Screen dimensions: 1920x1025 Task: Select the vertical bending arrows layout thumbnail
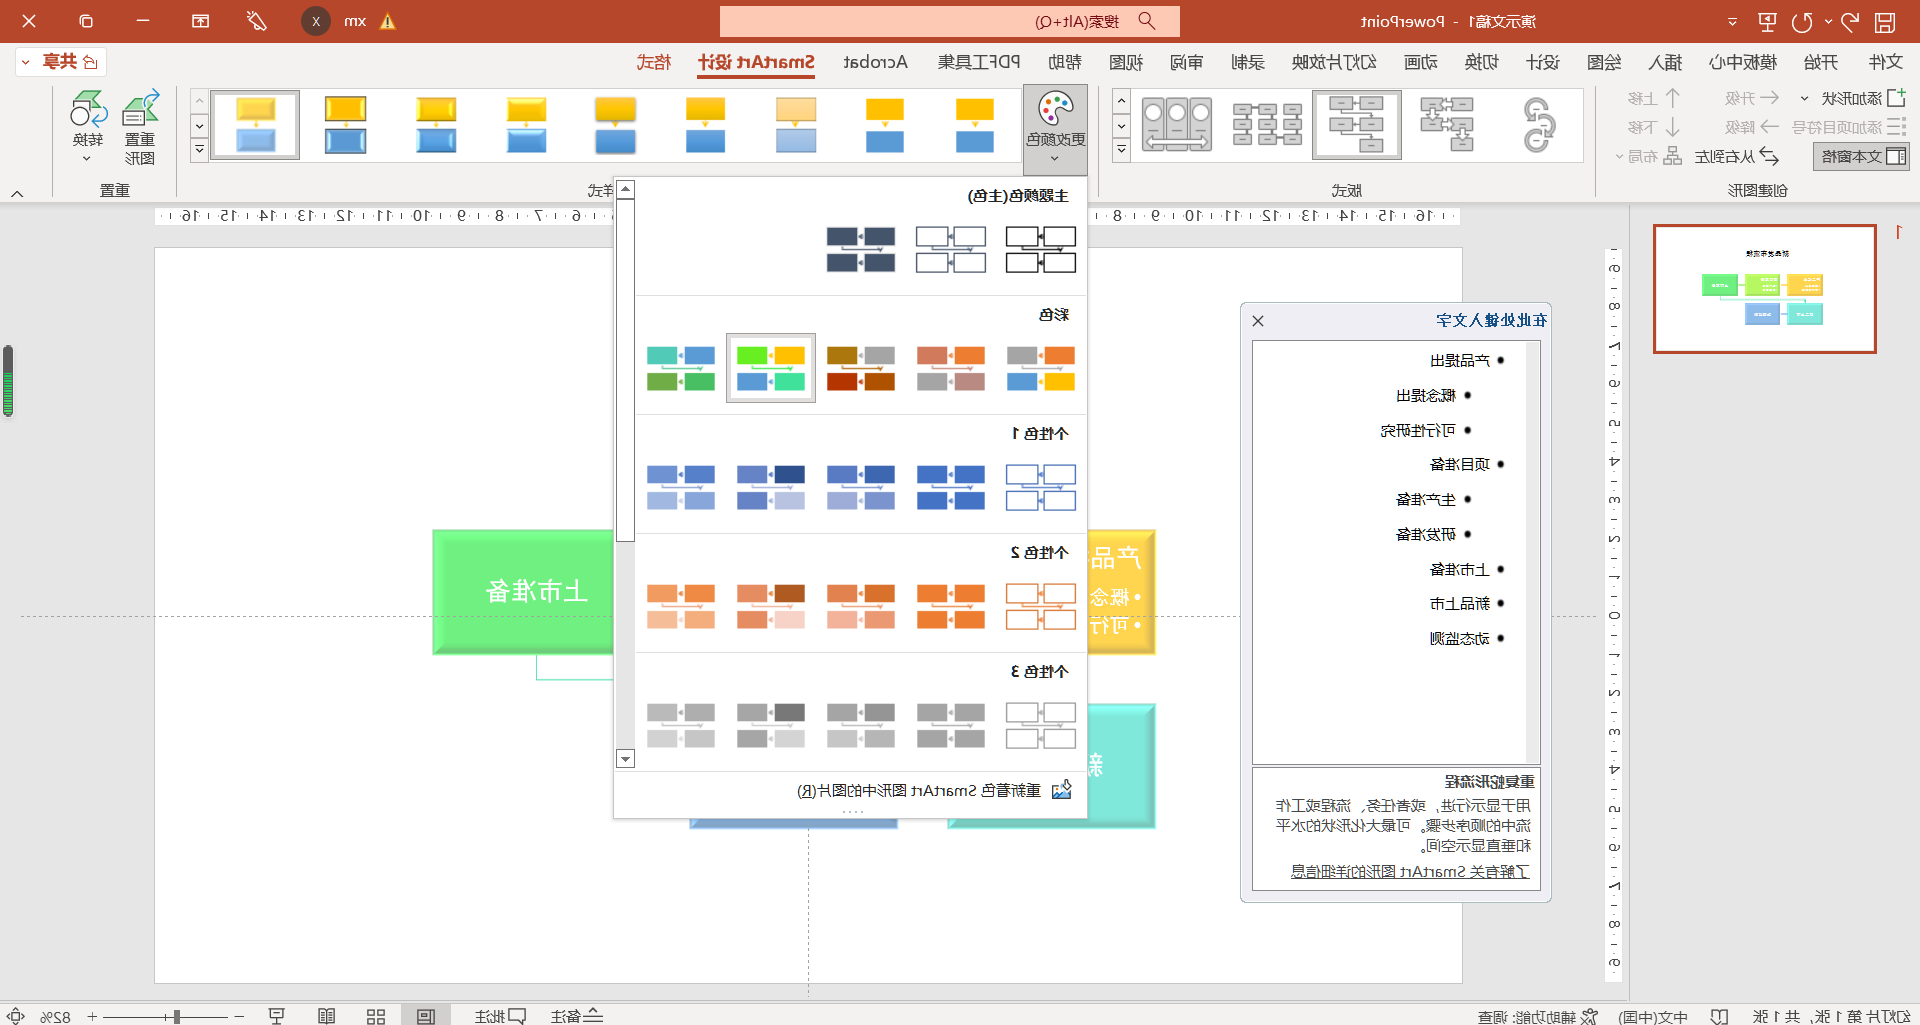pos(1447,125)
